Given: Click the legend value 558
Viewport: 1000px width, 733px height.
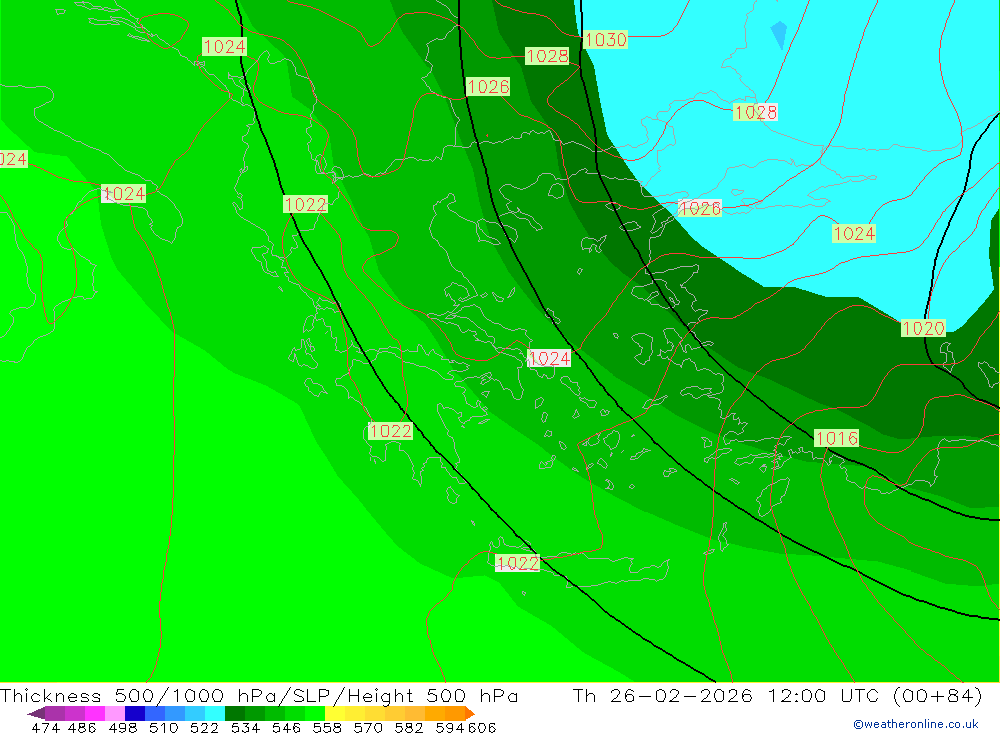Looking at the screenshot, I should click(x=327, y=727).
